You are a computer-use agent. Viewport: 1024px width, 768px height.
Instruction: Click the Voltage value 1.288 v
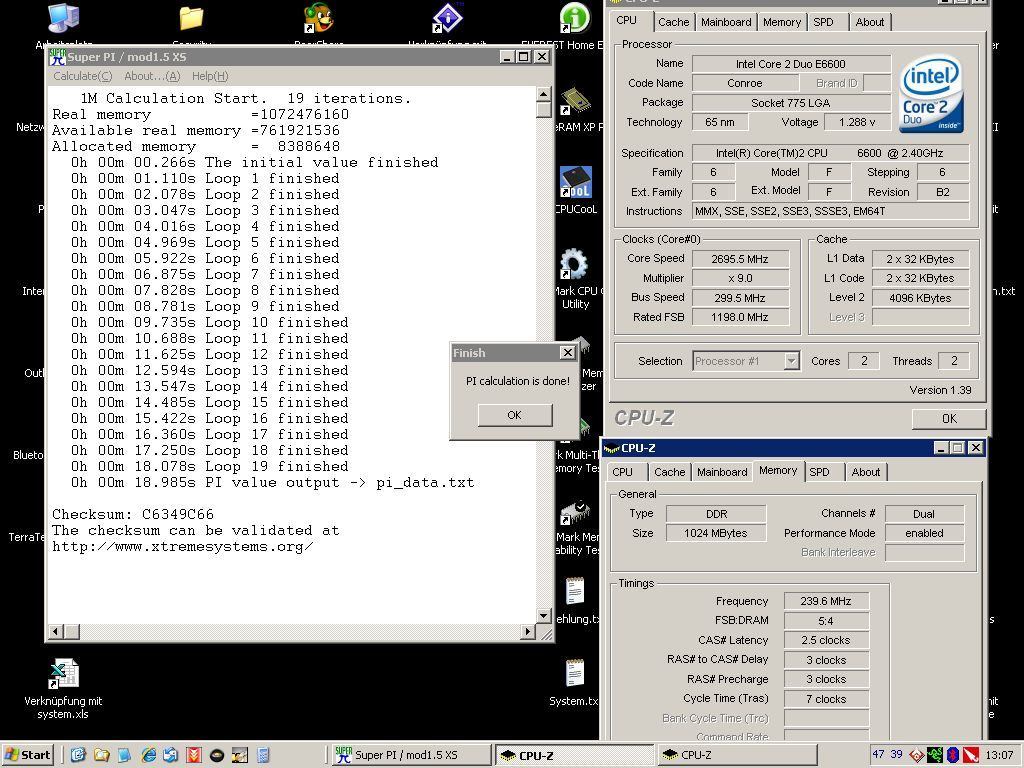point(857,121)
